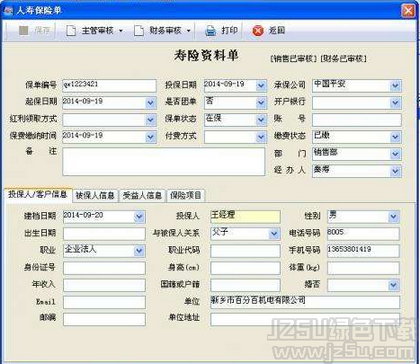Click the 国籍或户籍 input field

coord(245,285)
